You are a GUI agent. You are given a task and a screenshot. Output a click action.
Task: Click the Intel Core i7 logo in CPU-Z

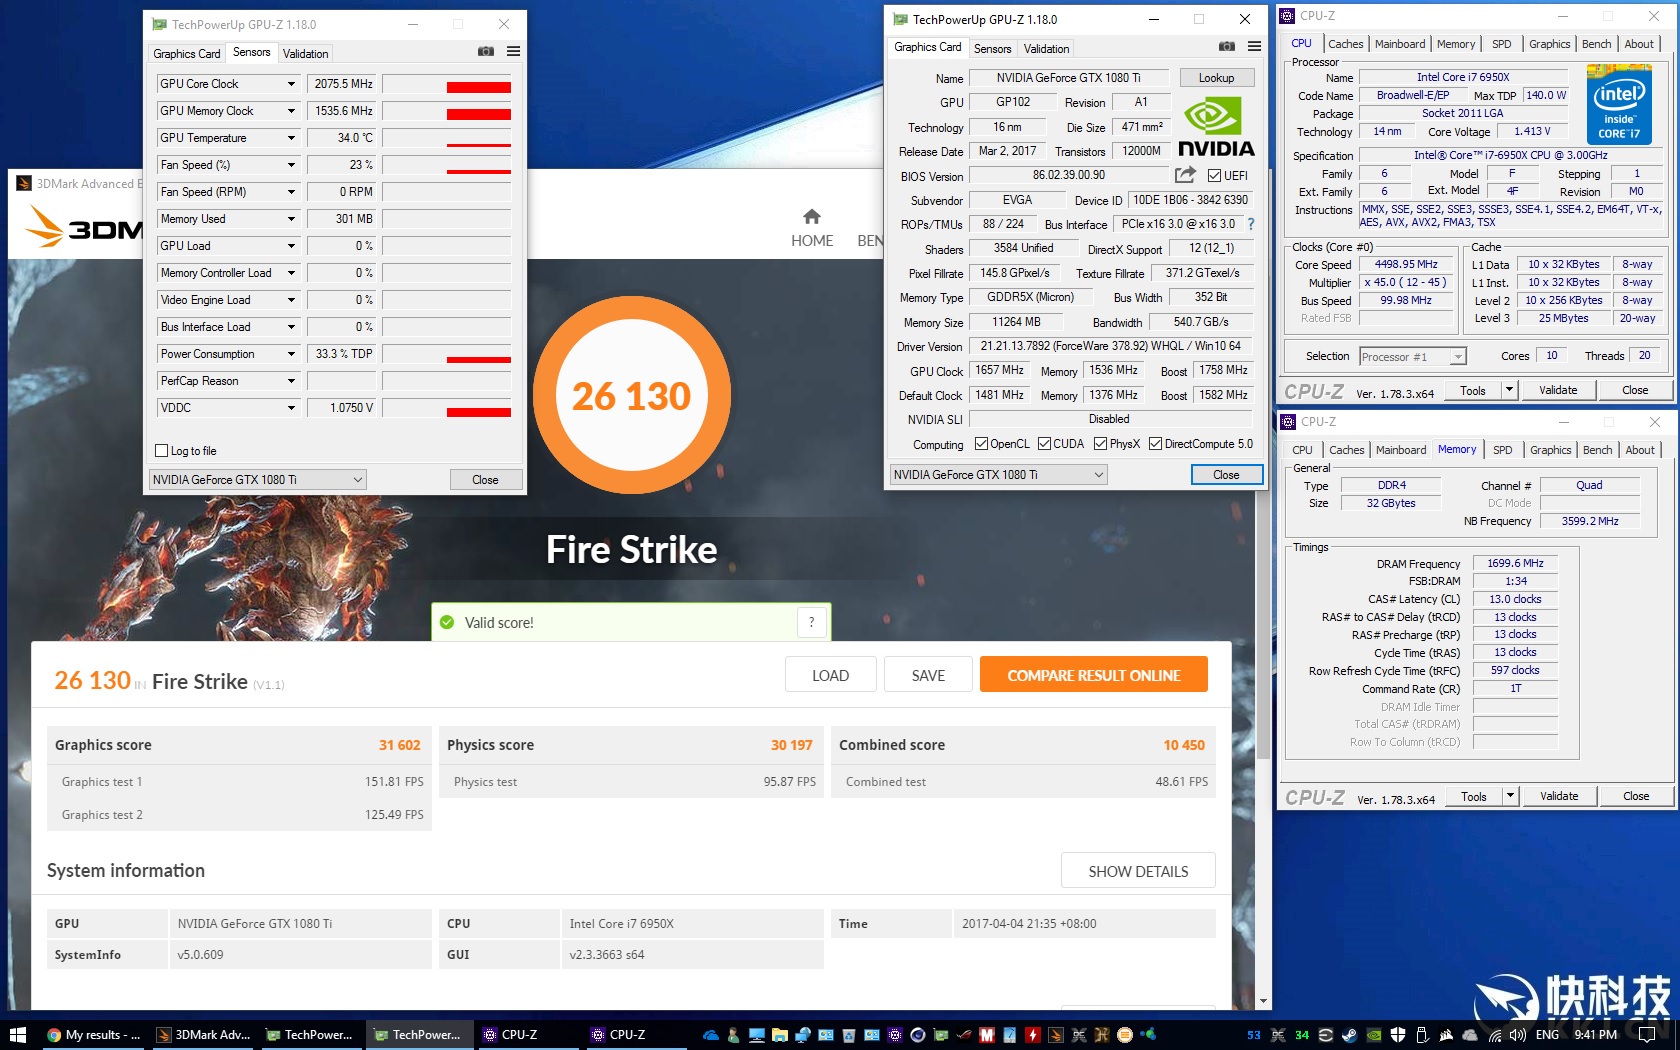pos(1619,103)
